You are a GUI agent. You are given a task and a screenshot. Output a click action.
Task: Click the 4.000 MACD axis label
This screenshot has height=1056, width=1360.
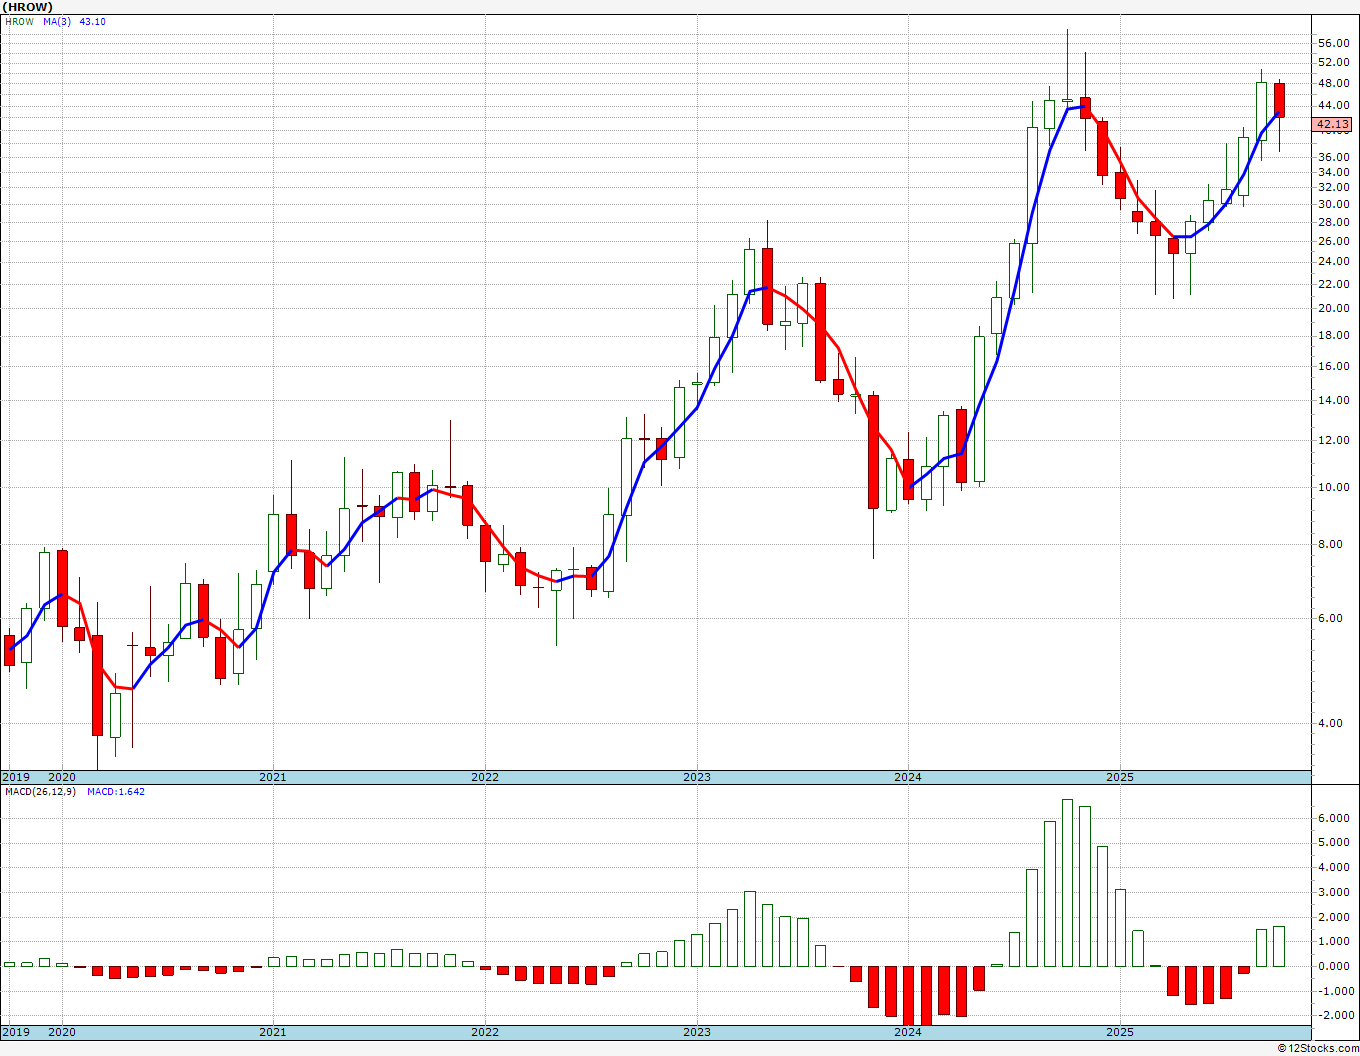[x=1334, y=867]
